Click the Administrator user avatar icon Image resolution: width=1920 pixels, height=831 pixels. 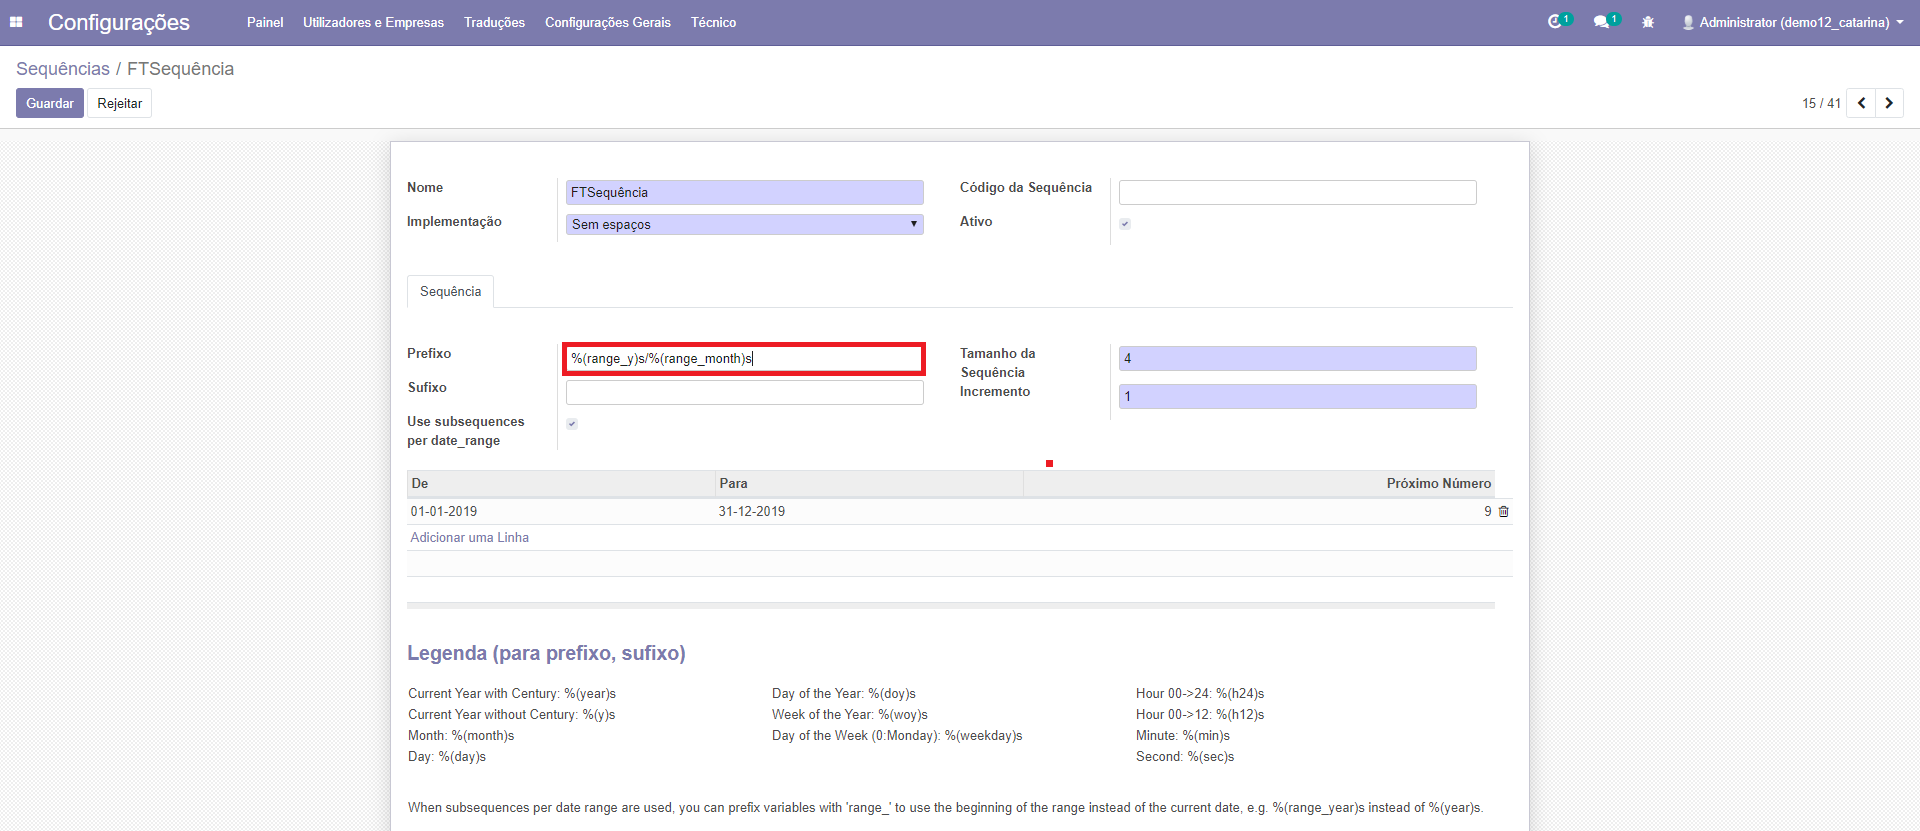[1688, 22]
